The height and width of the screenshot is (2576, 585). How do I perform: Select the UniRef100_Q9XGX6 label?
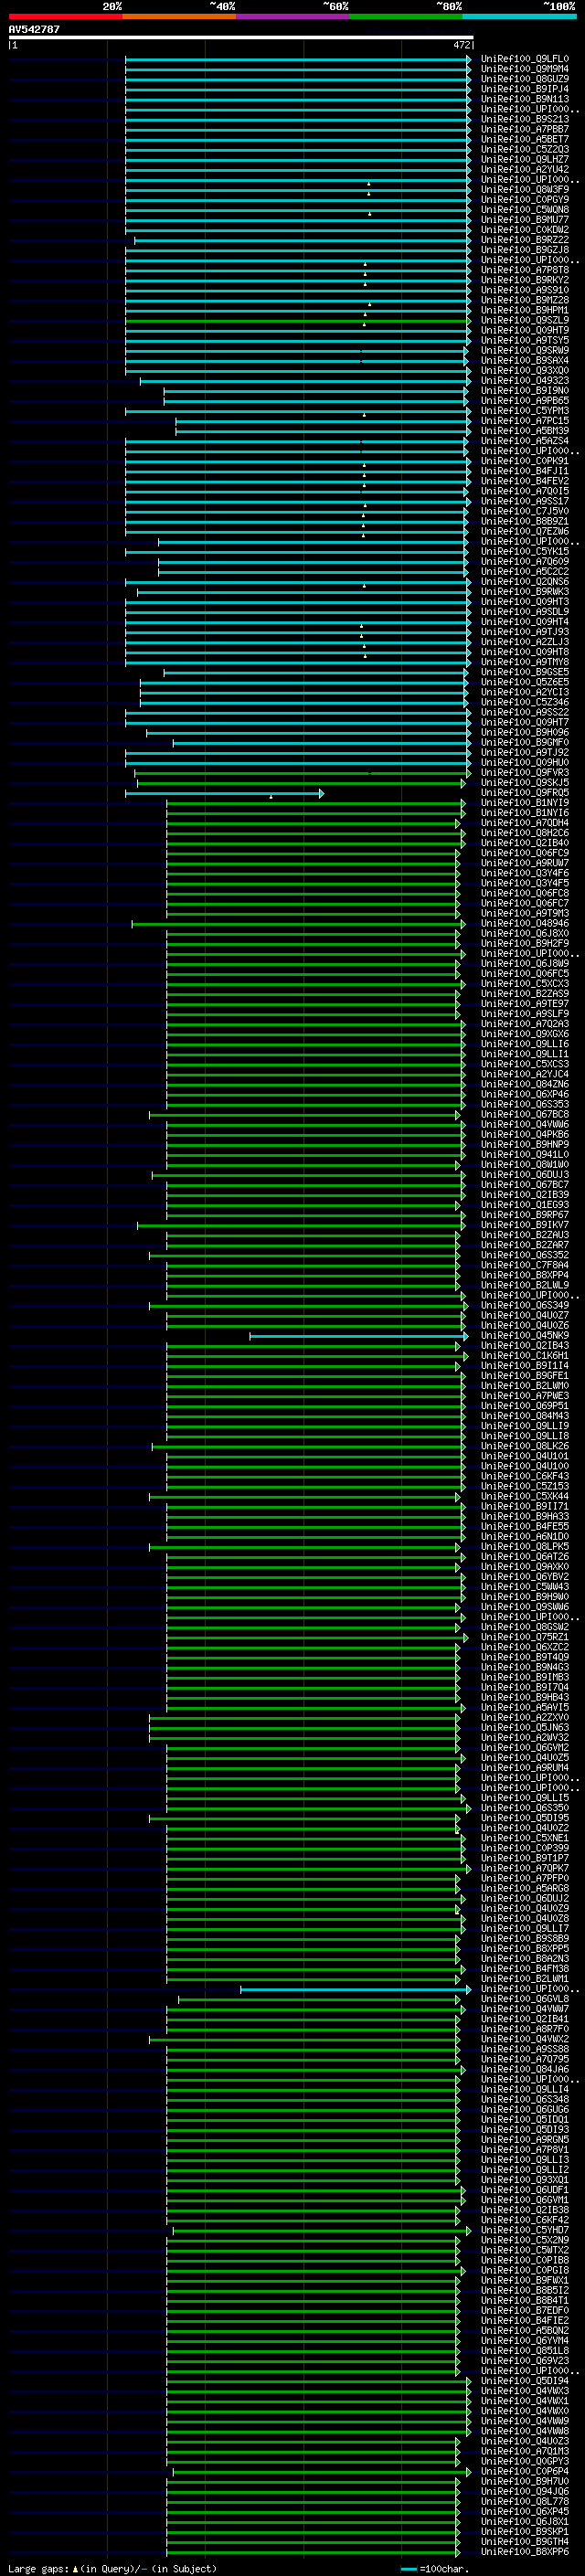(x=525, y=1034)
